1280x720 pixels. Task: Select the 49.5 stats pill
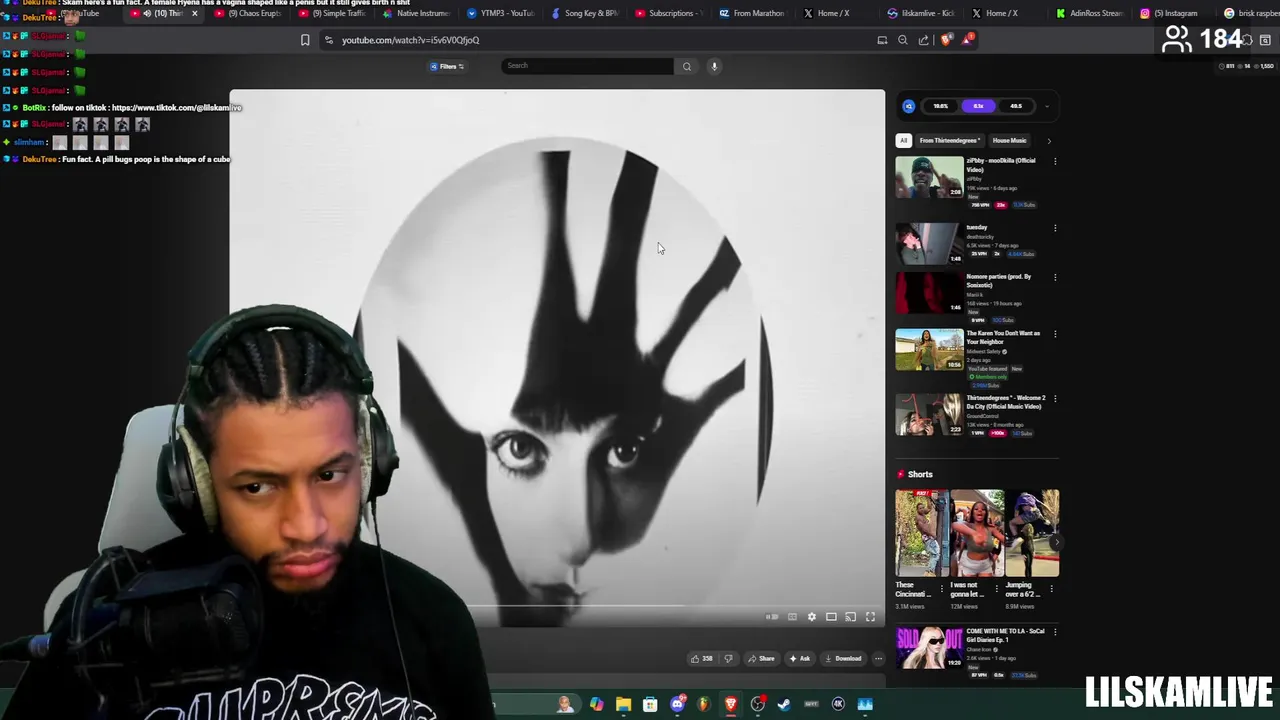coord(1016,106)
